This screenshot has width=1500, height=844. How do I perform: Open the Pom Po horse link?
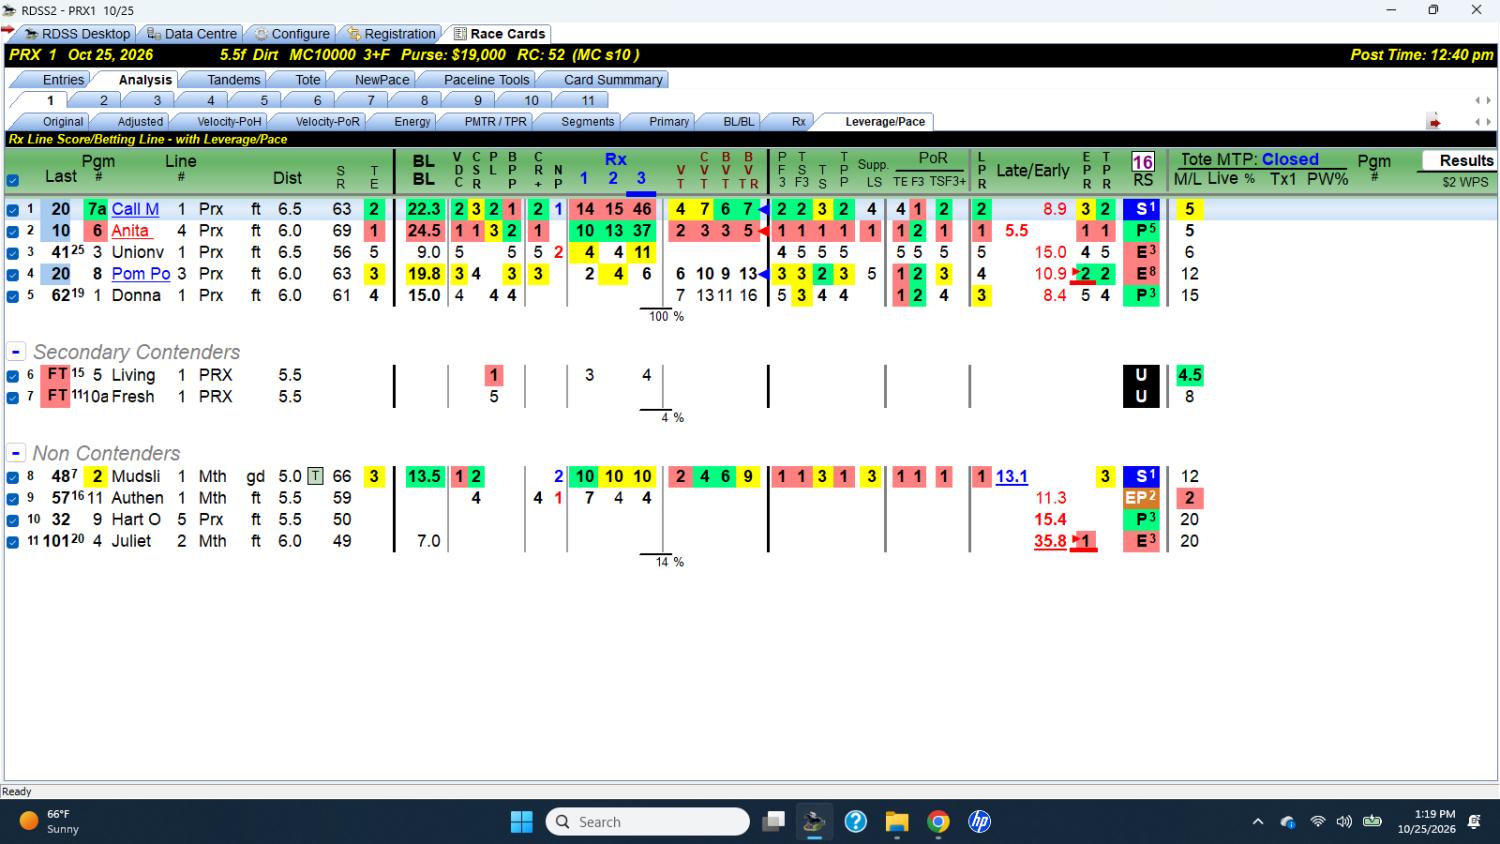tap(141, 274)
